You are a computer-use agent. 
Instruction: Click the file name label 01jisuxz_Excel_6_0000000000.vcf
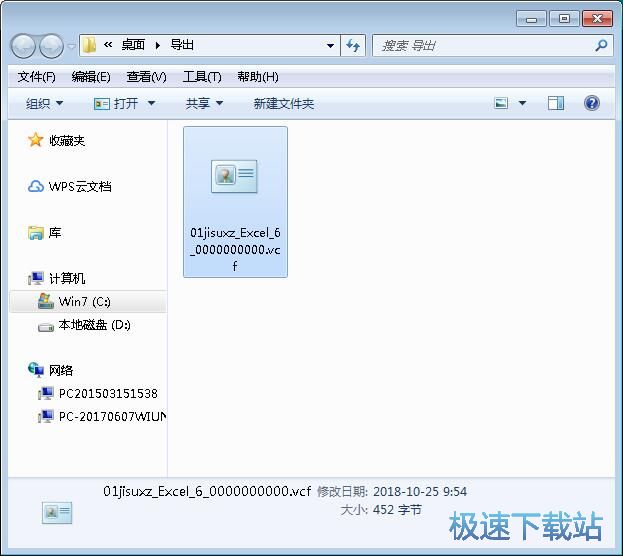[x=235, y=249]
